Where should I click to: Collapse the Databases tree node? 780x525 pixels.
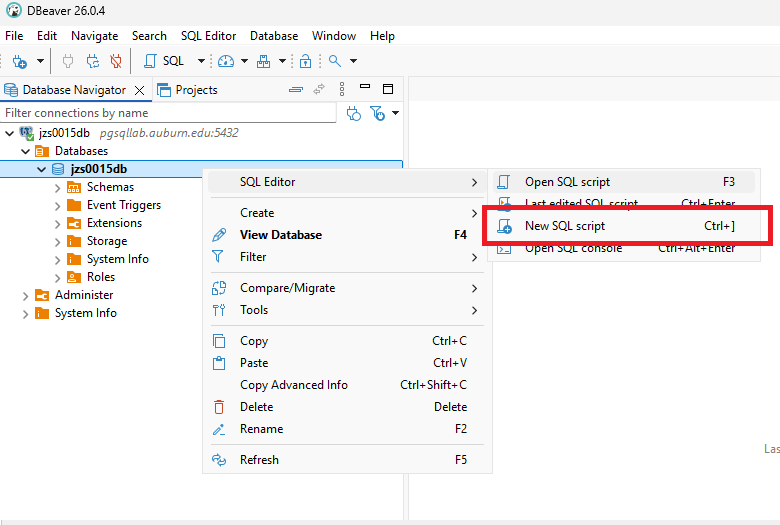[x=25, y=151]
